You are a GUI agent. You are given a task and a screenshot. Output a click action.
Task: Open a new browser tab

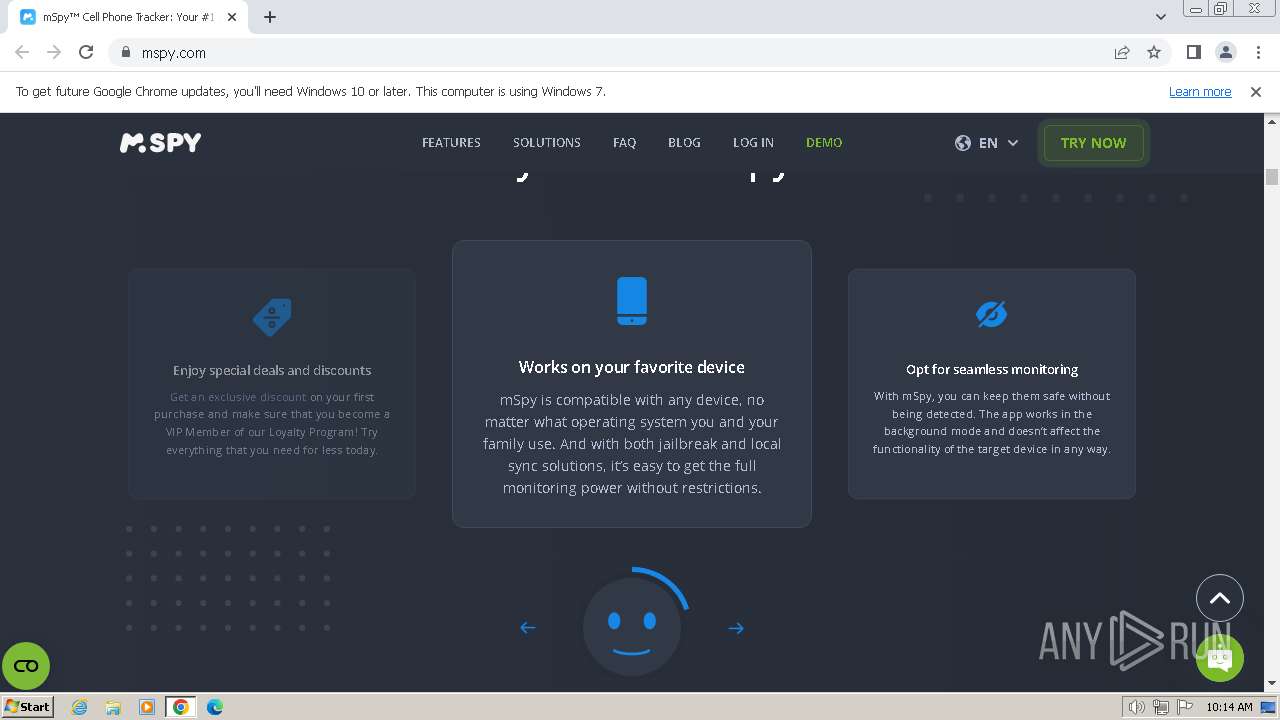tap(270, 17)
